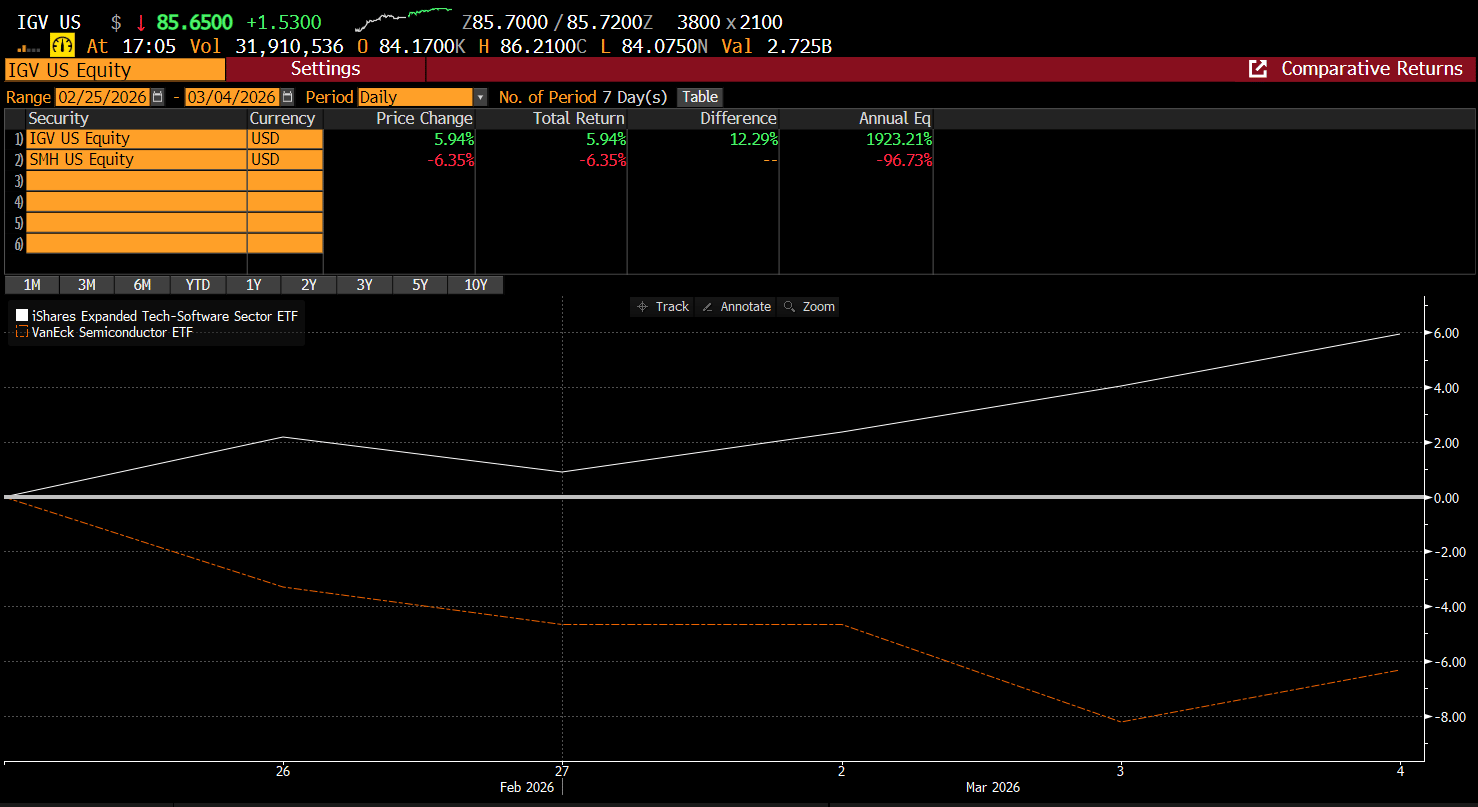Click the 5.94% Total Return value for IGV
The image size is (1478, 807).
[604, 139]
